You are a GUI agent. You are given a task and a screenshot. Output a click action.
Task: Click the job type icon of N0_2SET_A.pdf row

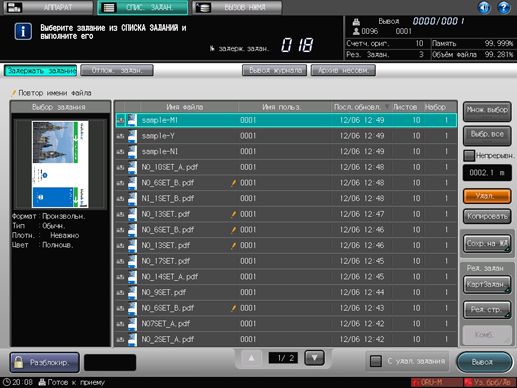[121, 339]
